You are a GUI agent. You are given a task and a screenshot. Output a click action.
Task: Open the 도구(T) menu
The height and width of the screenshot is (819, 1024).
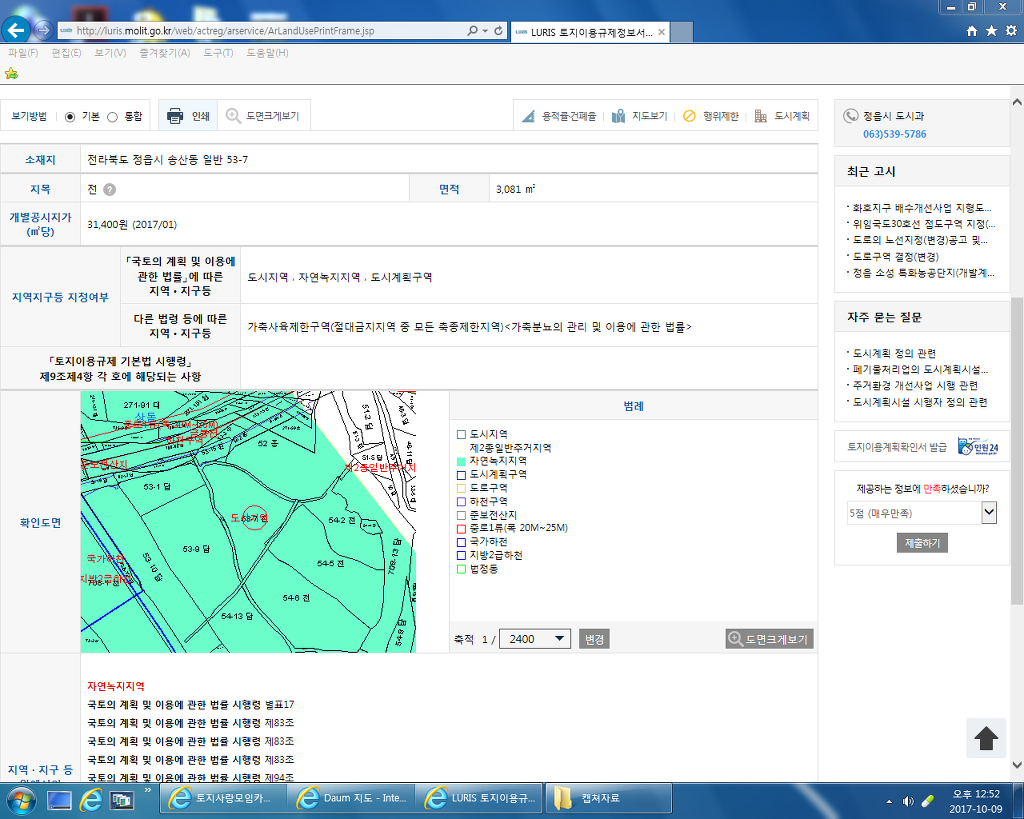click(218, 53)
